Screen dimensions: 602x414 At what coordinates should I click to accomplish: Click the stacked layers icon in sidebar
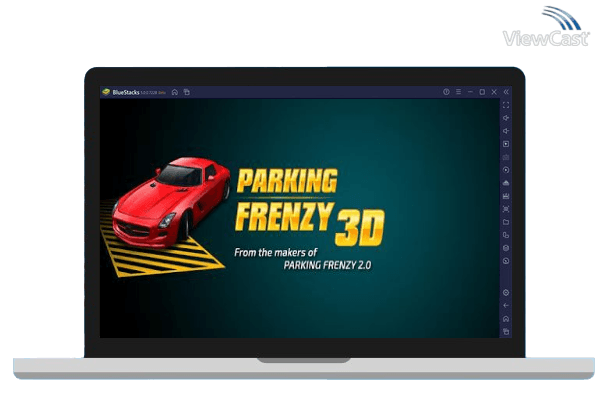tap(506, 248)
